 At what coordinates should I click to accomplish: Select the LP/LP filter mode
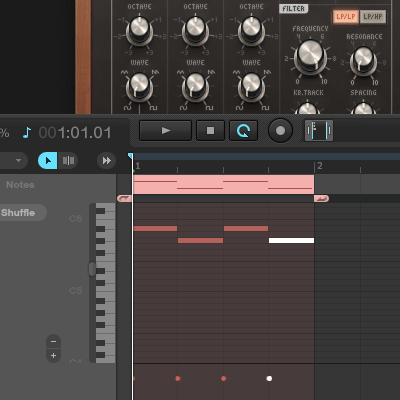pyautogui.click(x=346, y=17)
